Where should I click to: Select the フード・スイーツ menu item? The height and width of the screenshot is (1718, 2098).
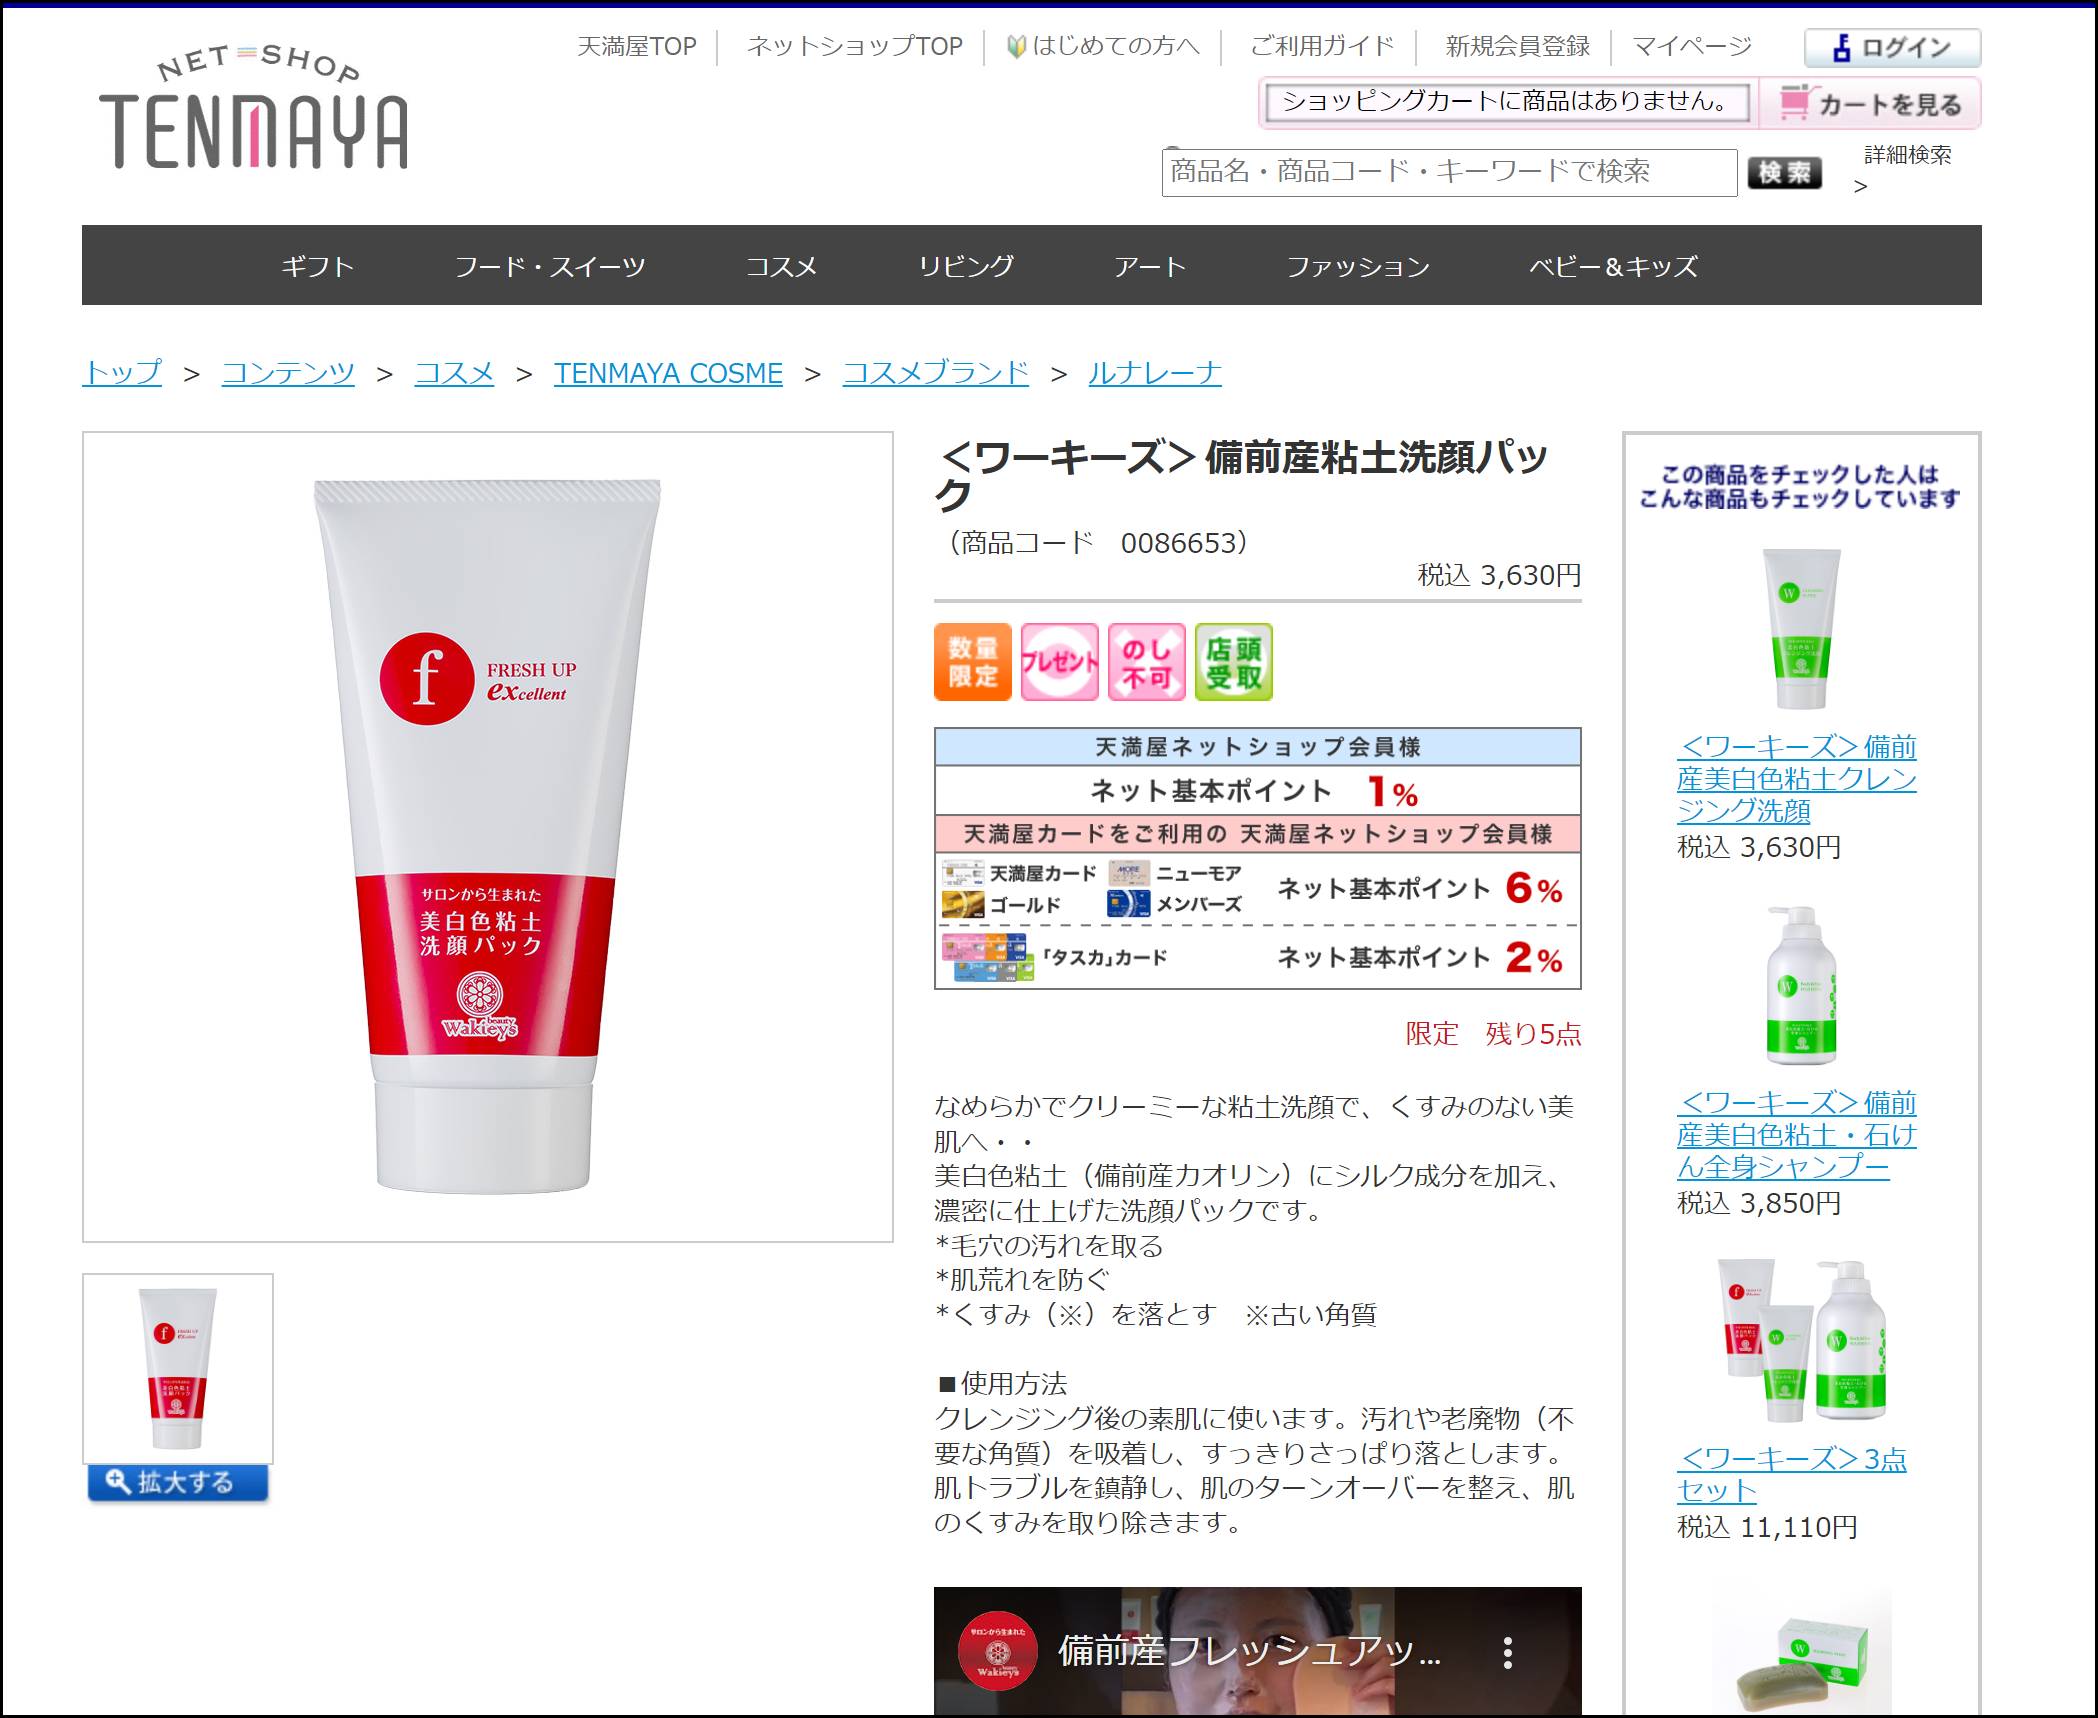tap(550, 266)
